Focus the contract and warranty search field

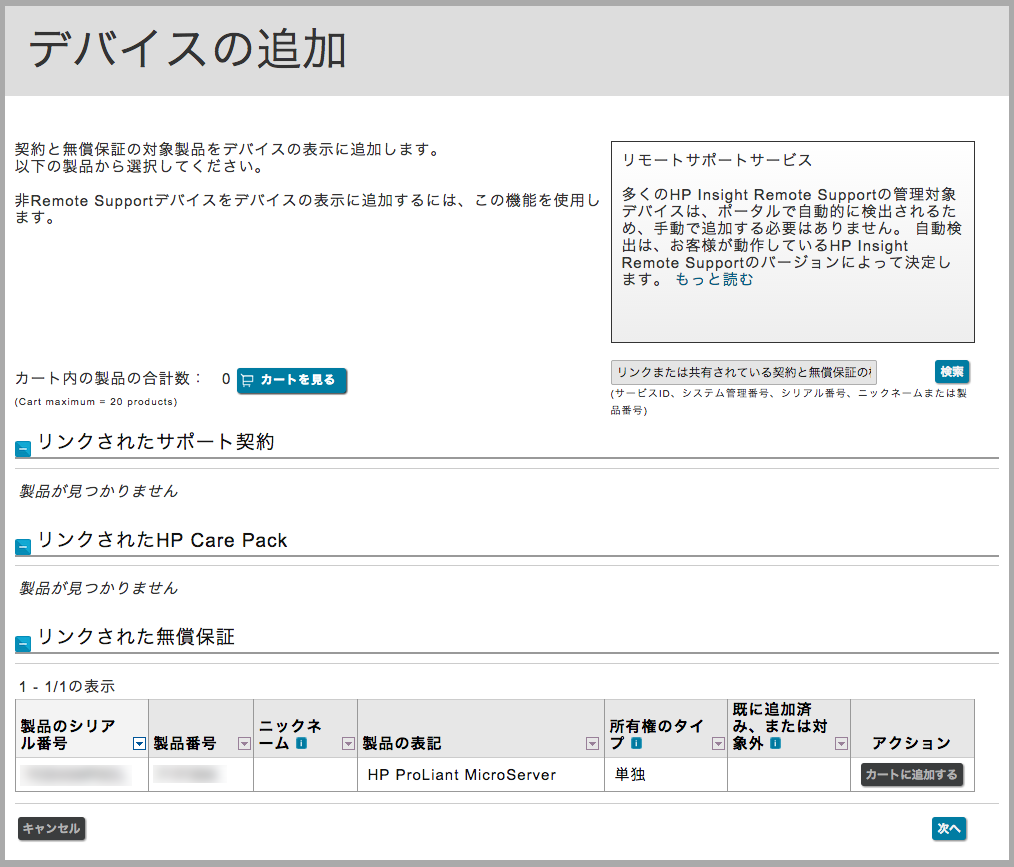point(743,372)
